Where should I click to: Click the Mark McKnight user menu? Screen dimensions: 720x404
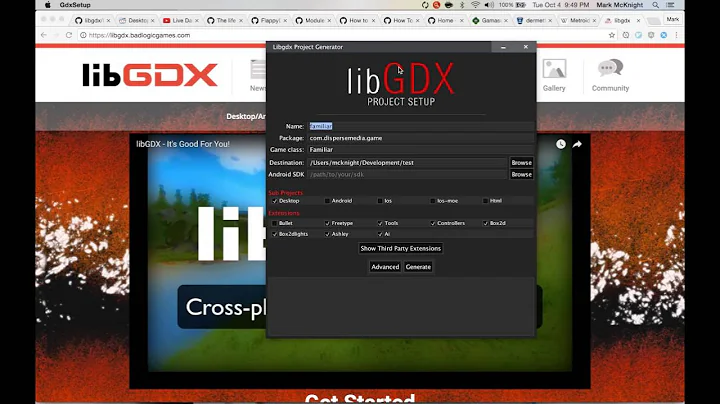(619, 5)
